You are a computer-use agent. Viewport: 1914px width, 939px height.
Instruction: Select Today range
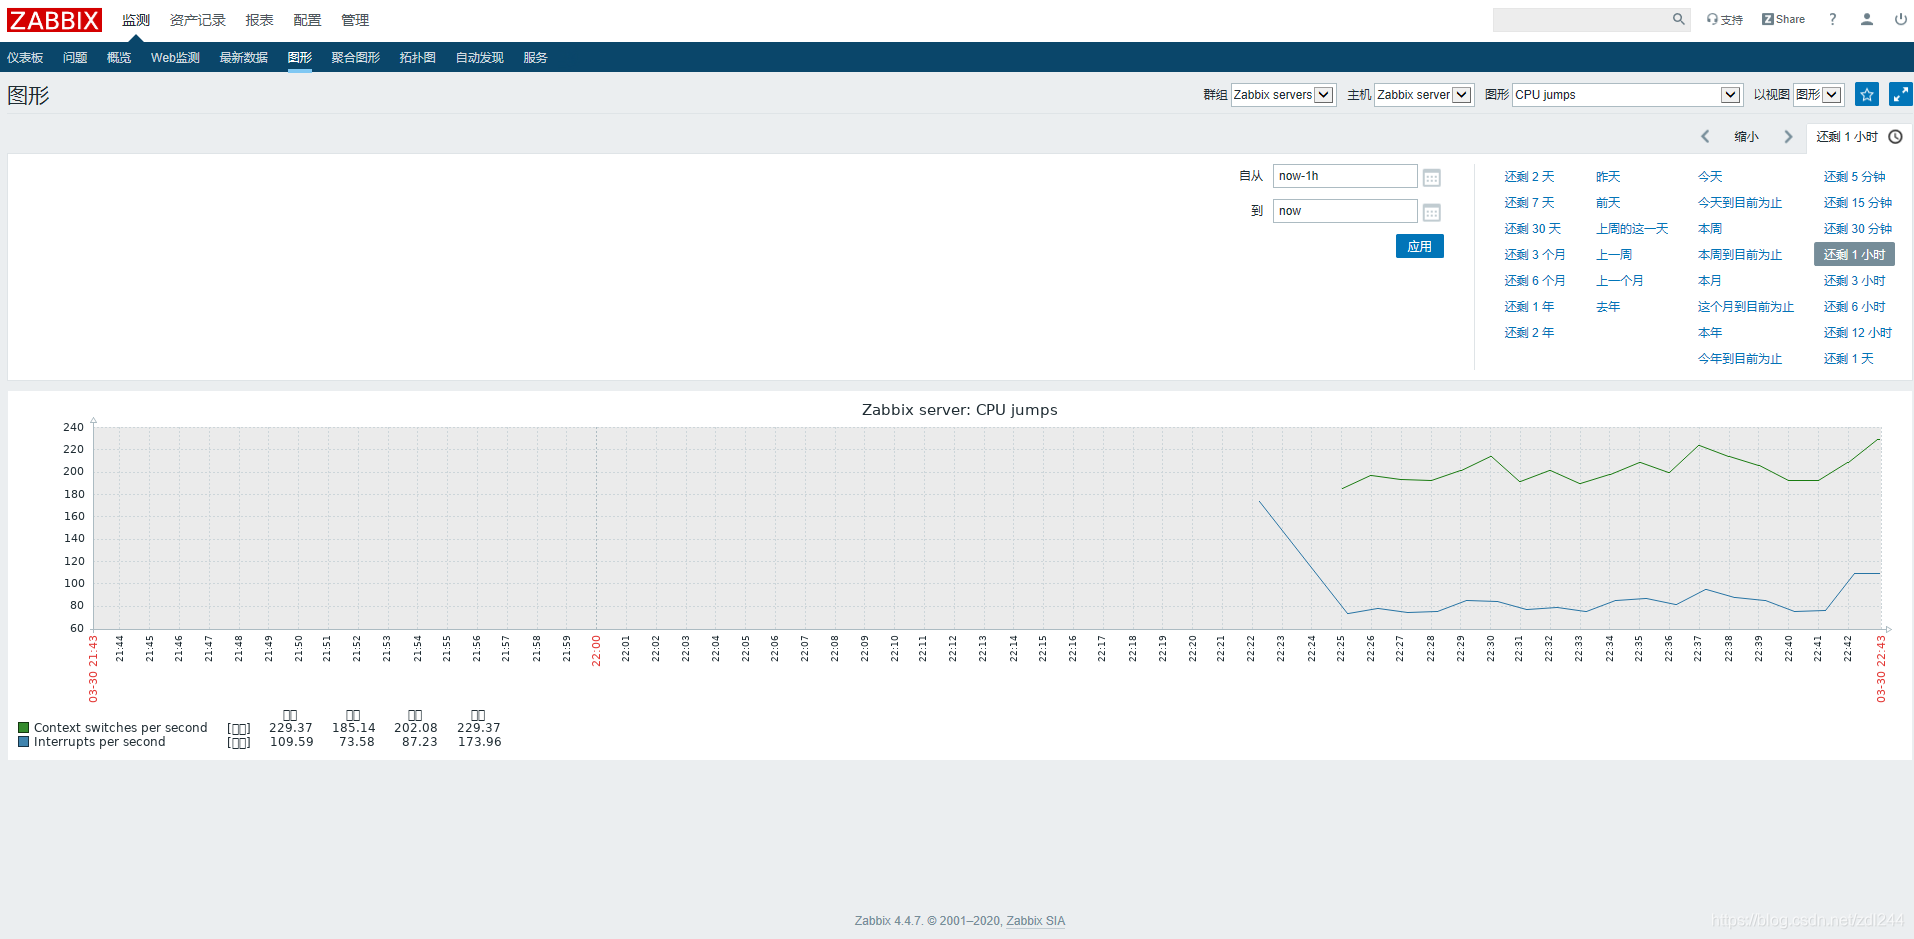tap(1710, 177)
